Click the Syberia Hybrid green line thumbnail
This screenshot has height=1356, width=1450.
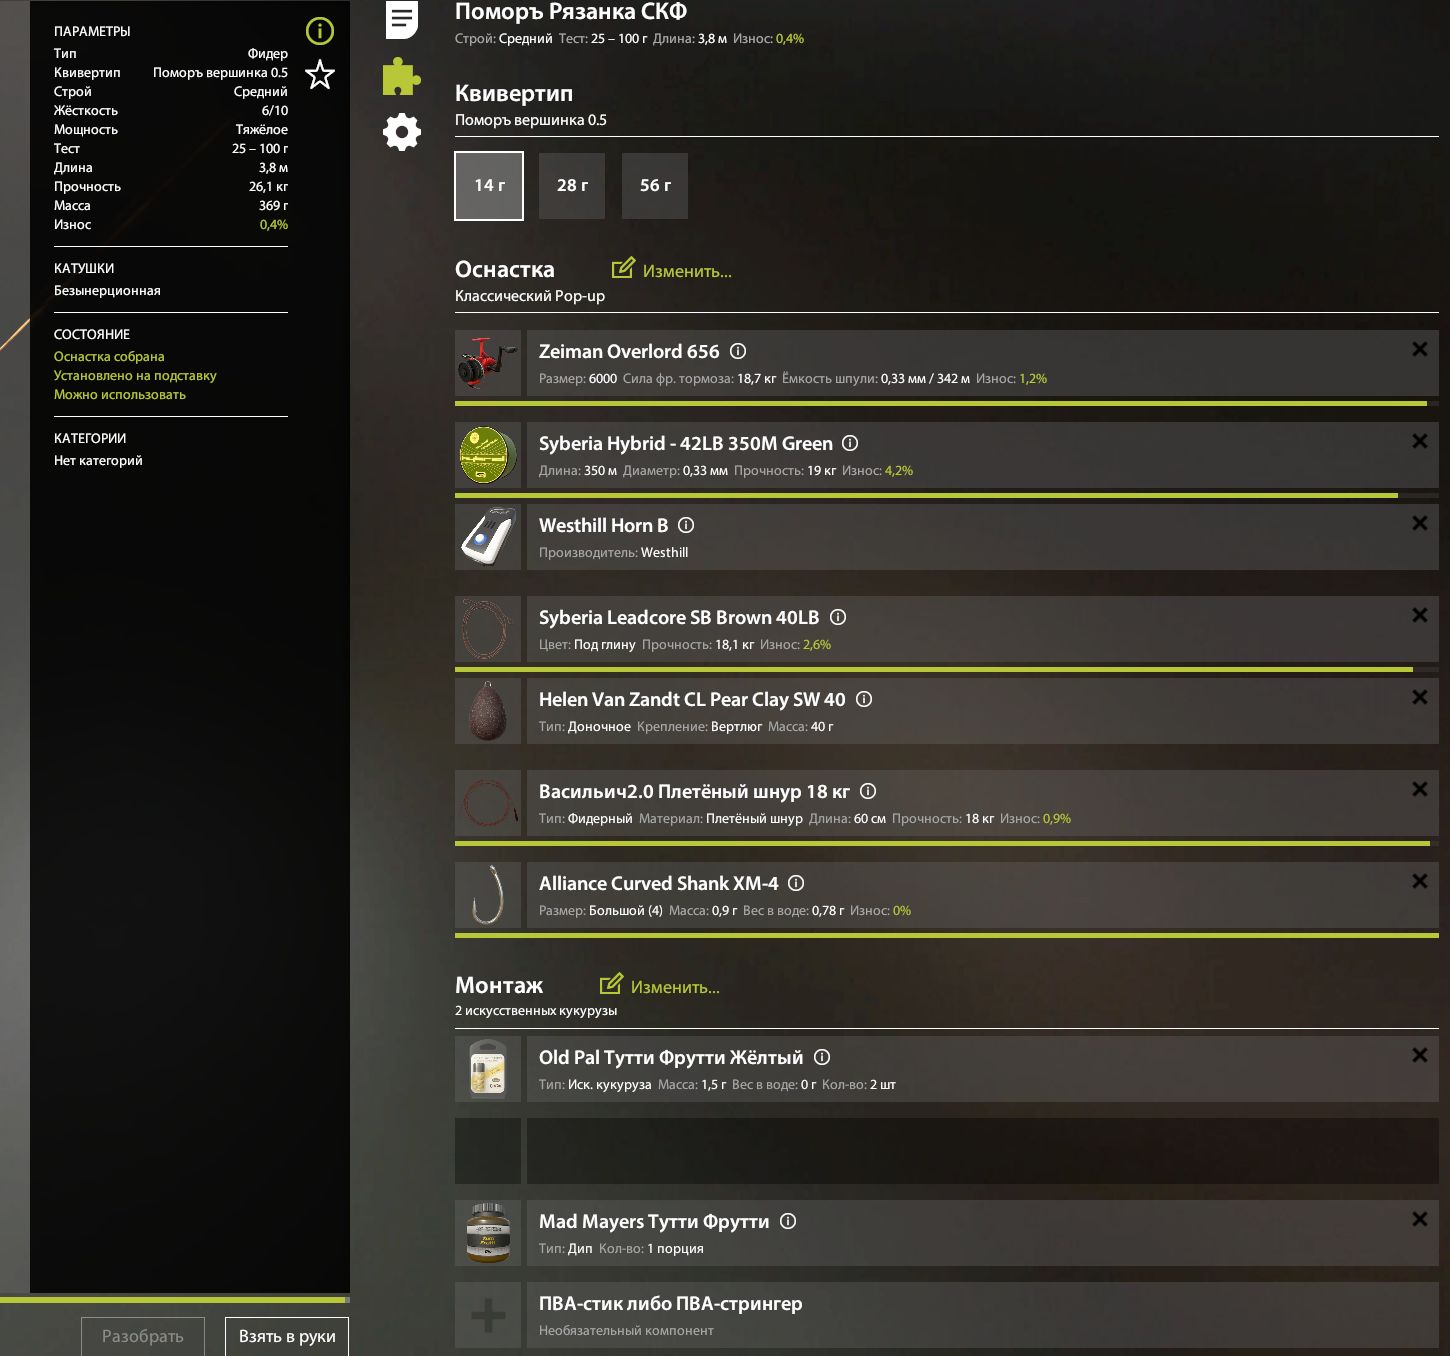tap(488, 455)
